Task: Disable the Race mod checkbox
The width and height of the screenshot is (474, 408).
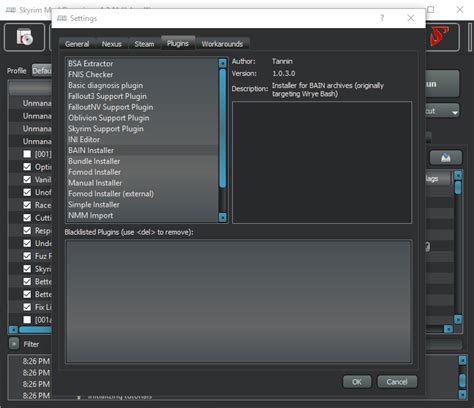Action: 27,205
